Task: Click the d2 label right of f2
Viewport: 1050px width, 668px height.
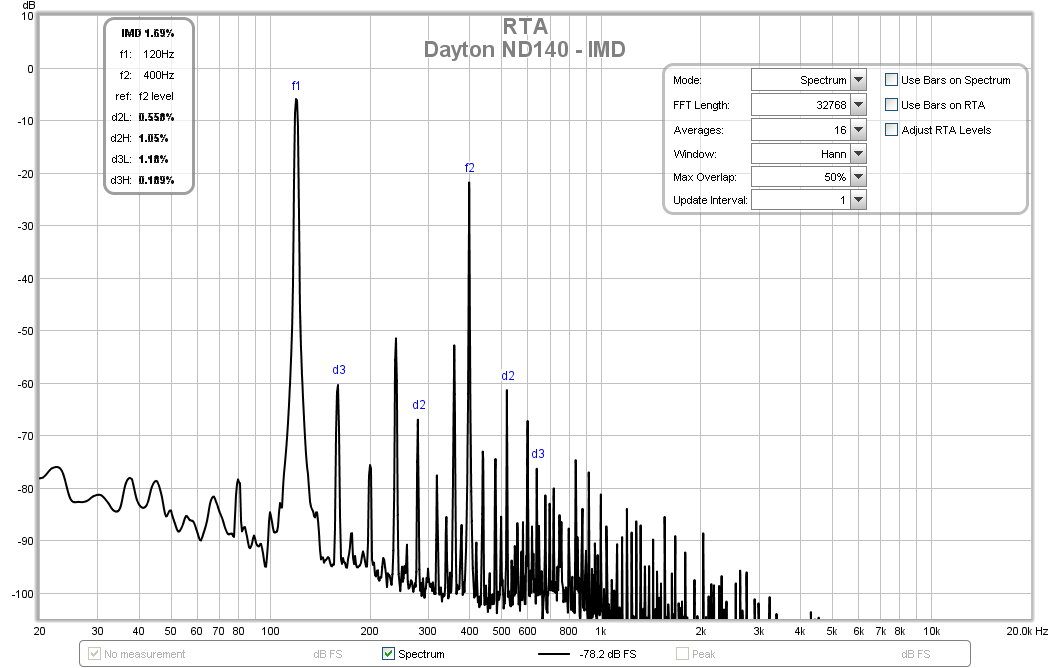Action: pyautogui.click(x=508, y=376)
